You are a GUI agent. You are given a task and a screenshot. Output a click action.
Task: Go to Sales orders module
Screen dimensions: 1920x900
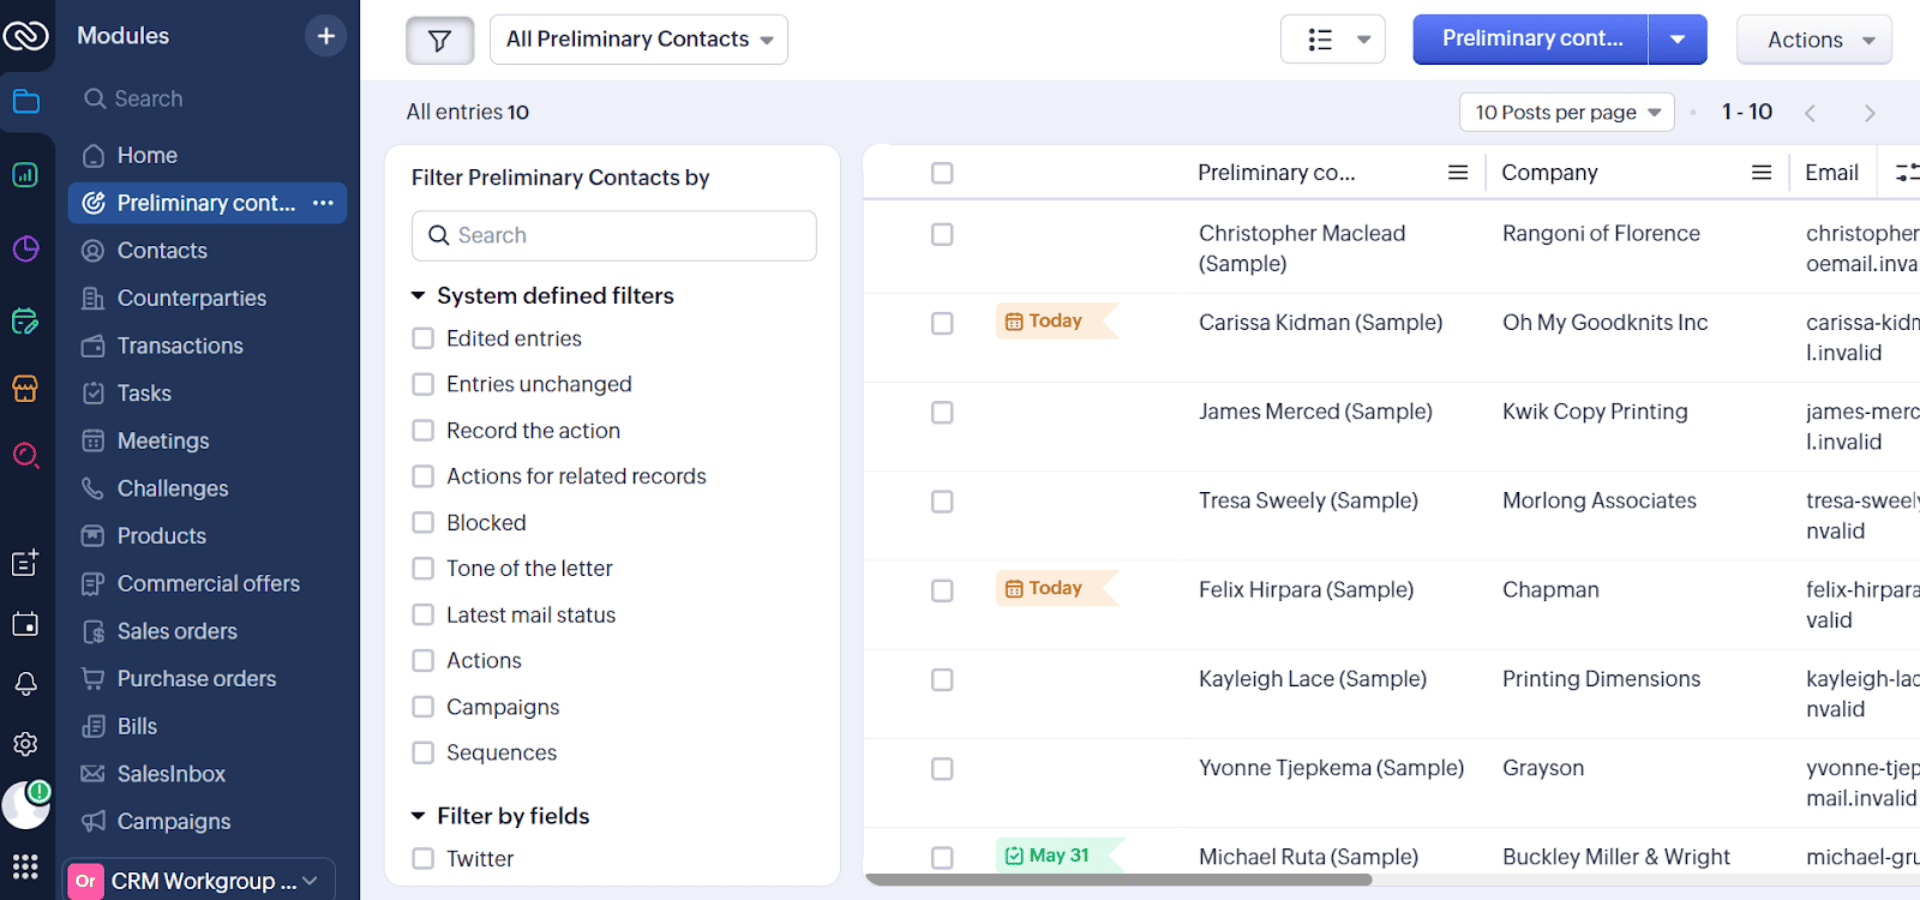[177, 631]
